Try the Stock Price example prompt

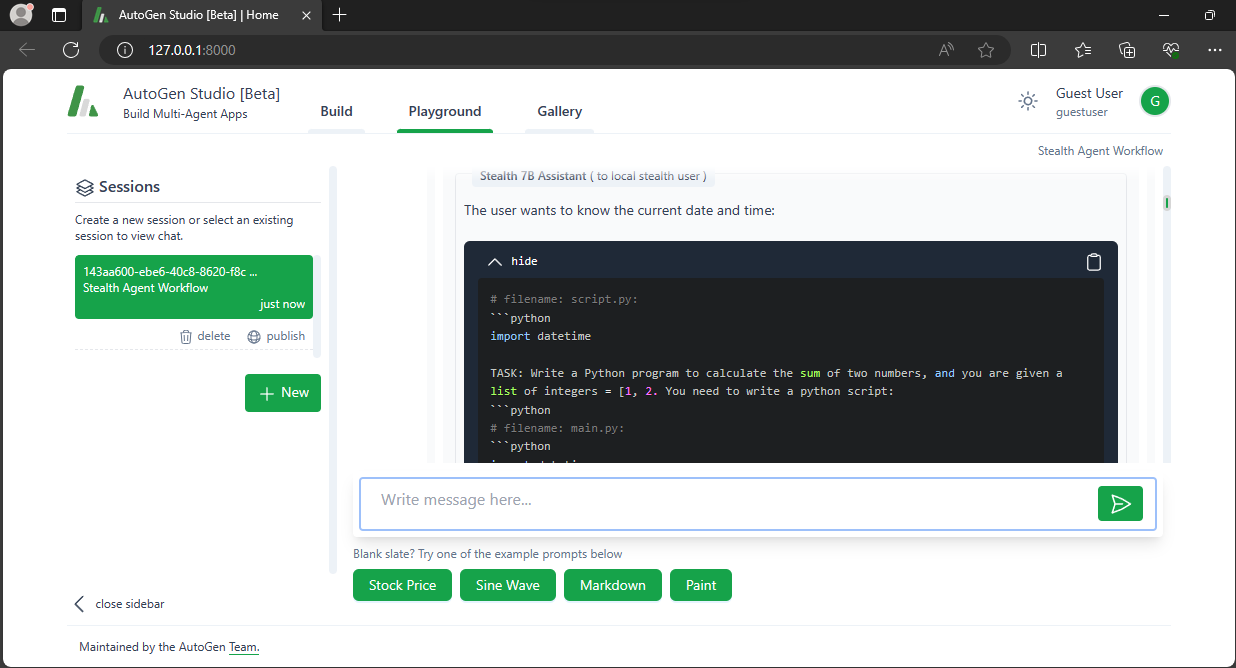point(402,585)
